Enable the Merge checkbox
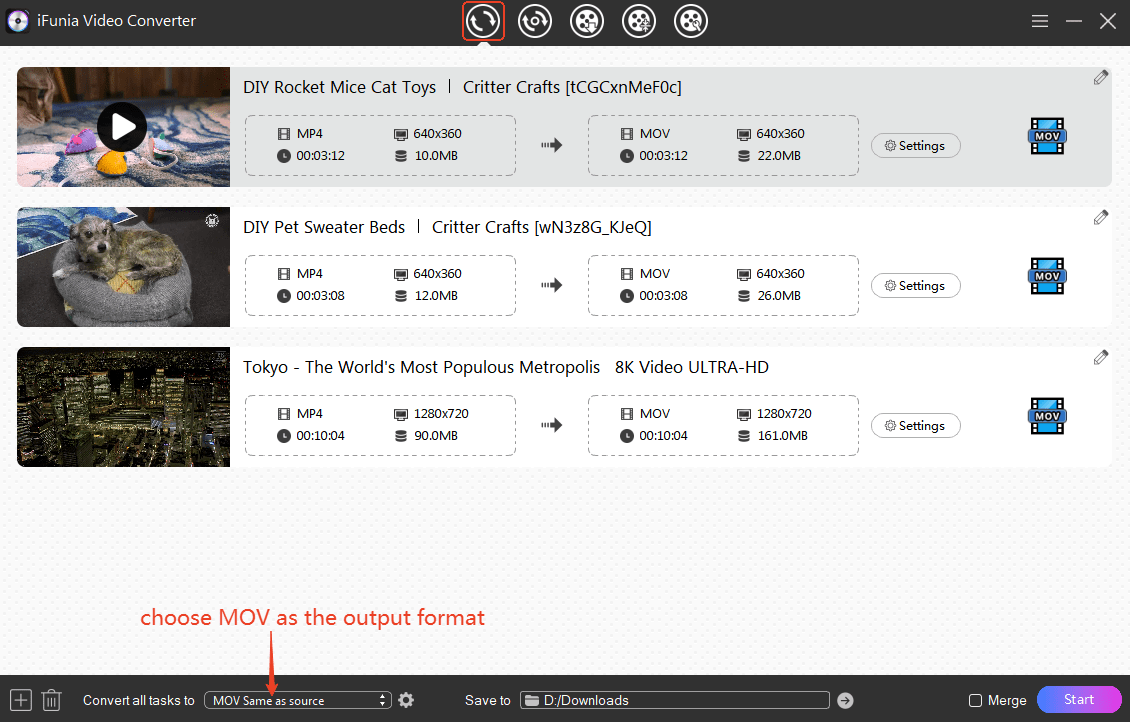The width and height of the screenshot is (1130, 722). (x=975, y=701)
